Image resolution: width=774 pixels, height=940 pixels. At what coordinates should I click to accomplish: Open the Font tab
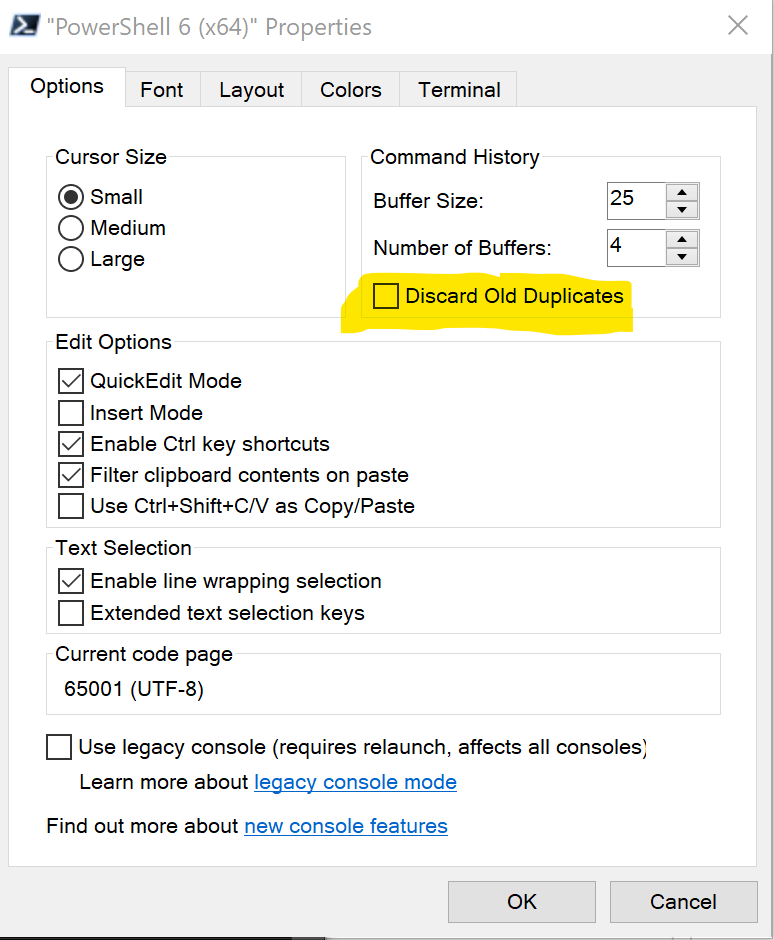[162, 90]
